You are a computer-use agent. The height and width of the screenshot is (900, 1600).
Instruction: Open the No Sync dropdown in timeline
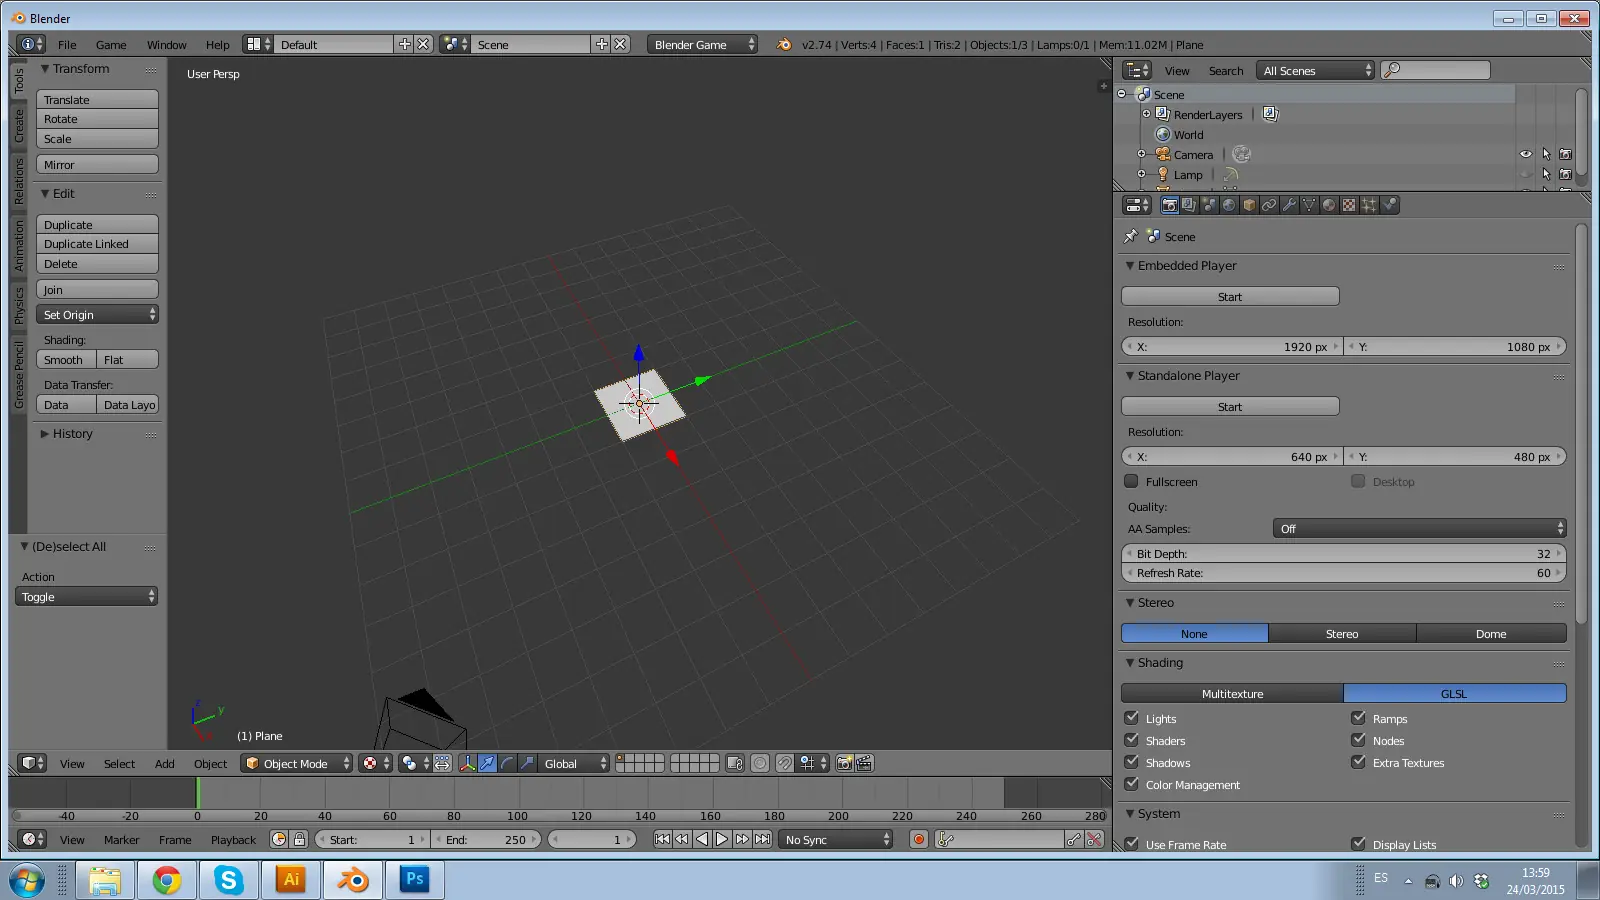tap(835, 839)
